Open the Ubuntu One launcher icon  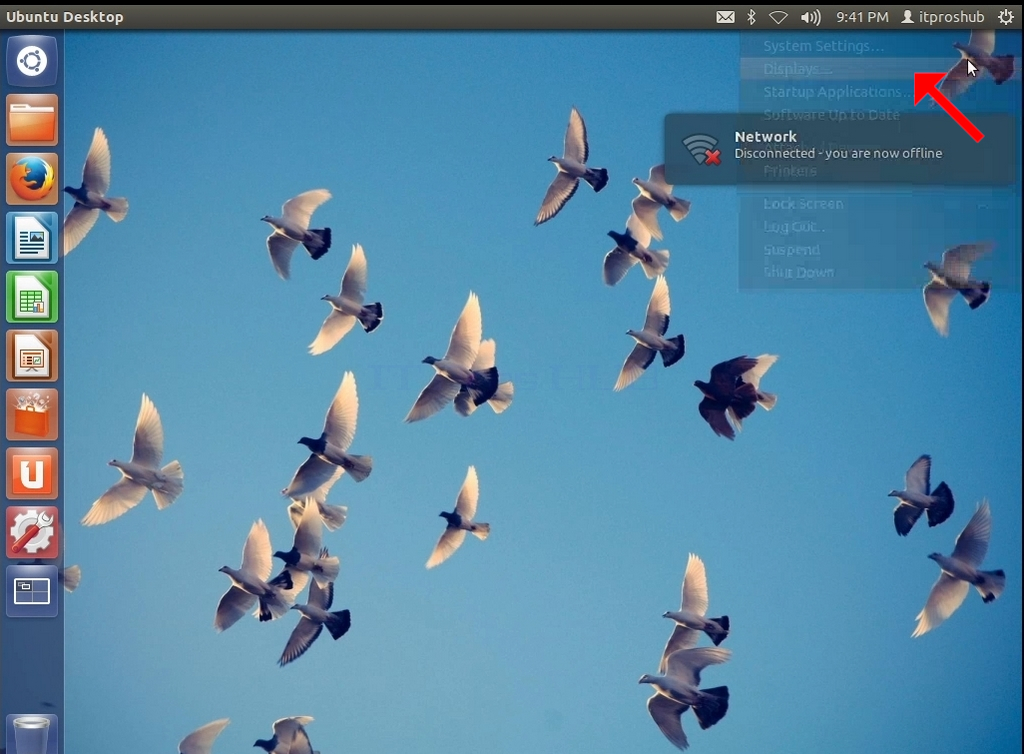pos(32,473)
